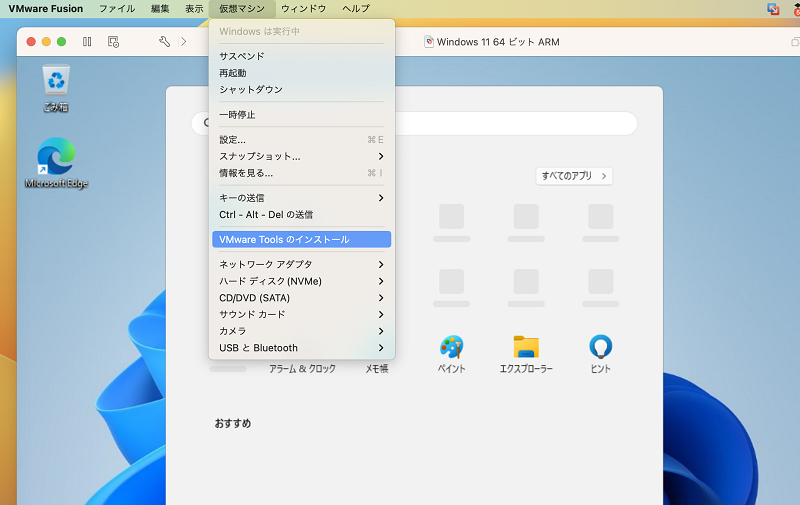Viewport: 800px width, 505px height.
Task: Click the Windows 11 64 ビット ARM title
Action: click(498, 42)
